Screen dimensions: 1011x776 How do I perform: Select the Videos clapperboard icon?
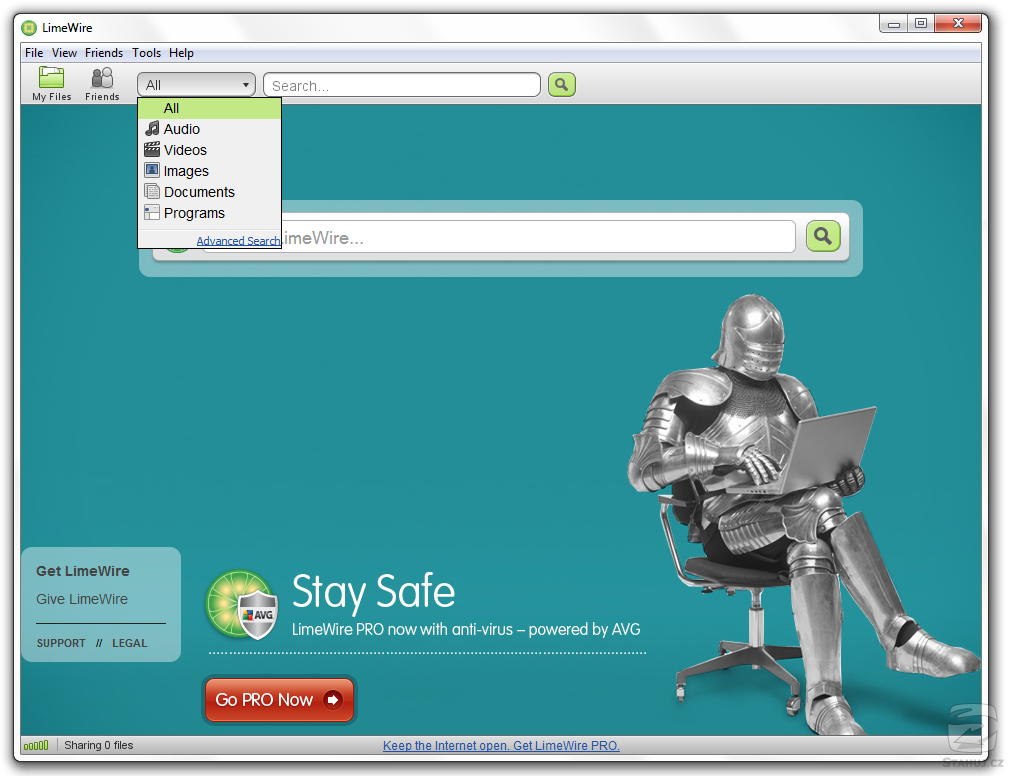tap(152, 150)
